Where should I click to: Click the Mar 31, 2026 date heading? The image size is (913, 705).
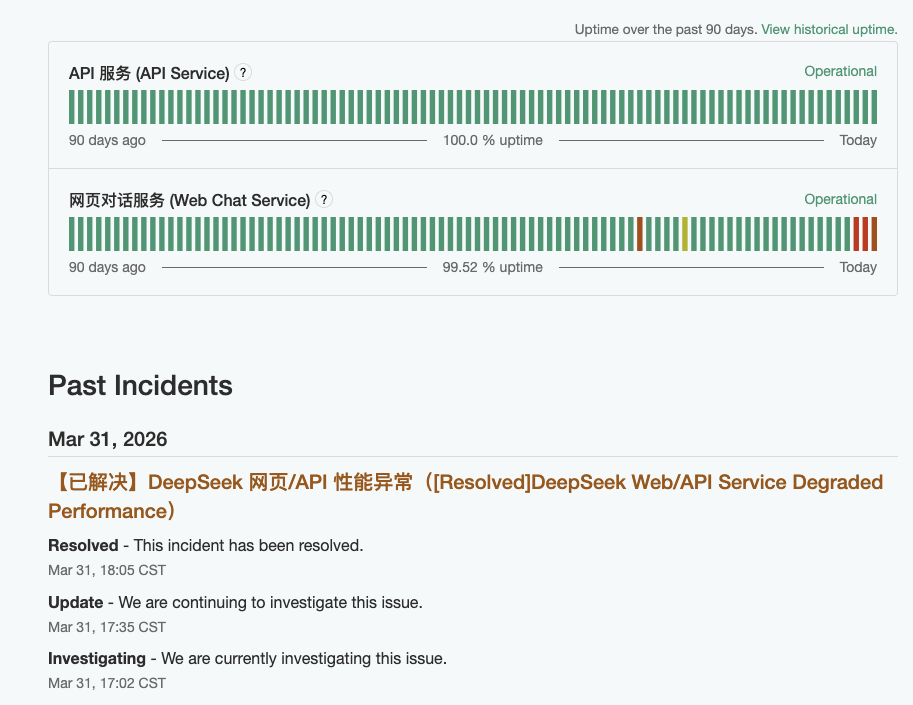pos(107,439)
